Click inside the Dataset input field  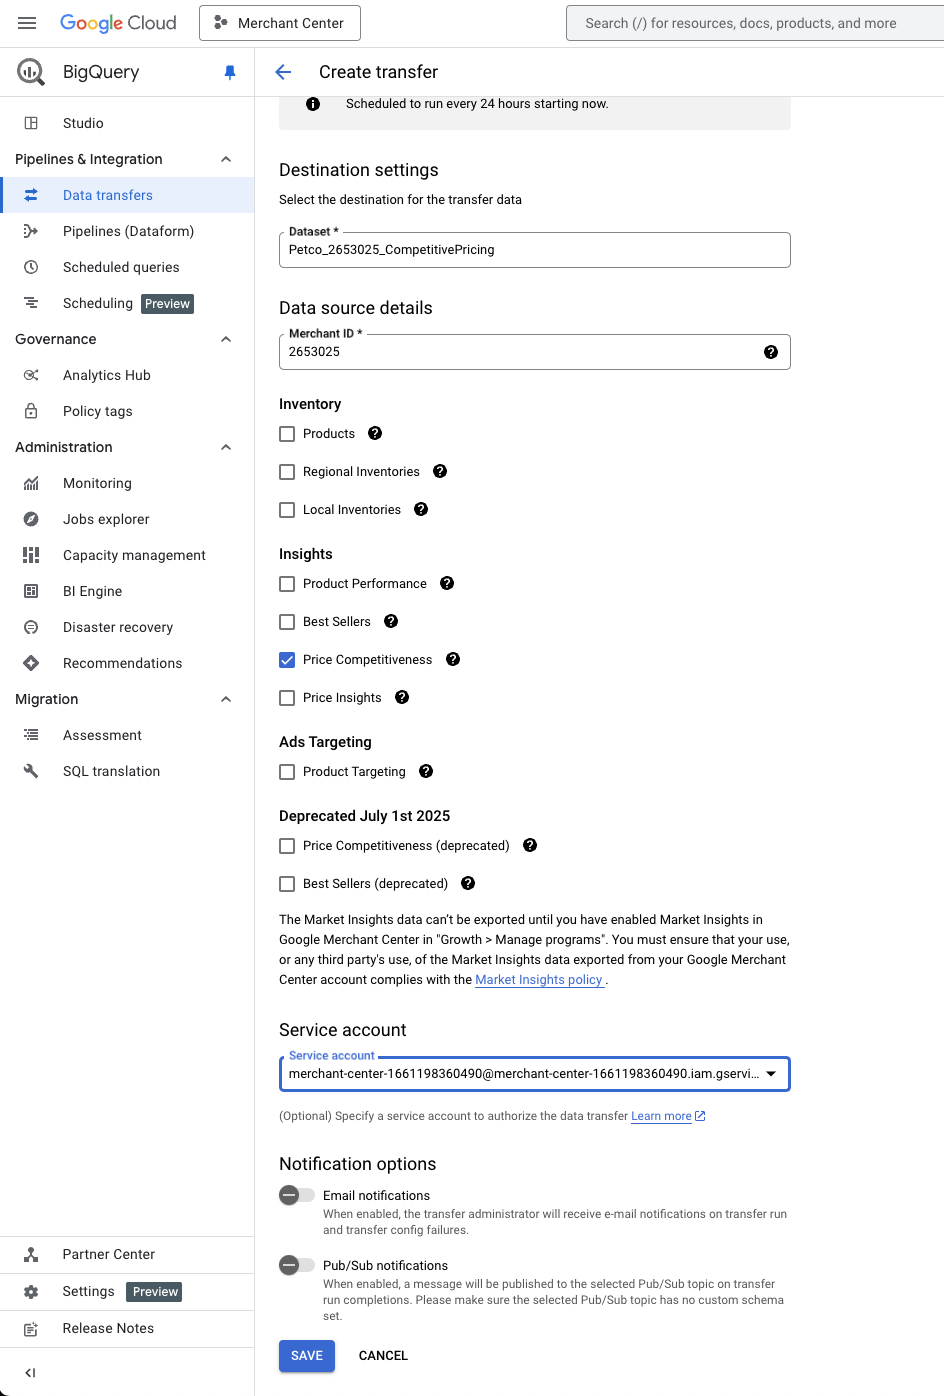534,249
